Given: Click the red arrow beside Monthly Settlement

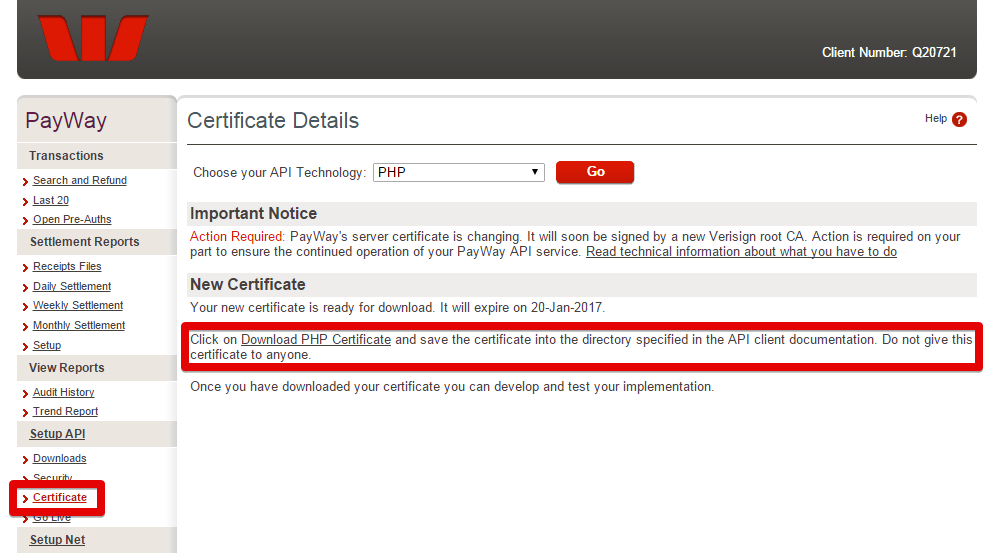Looking at the screenshot, I should (x=25, y=327).
